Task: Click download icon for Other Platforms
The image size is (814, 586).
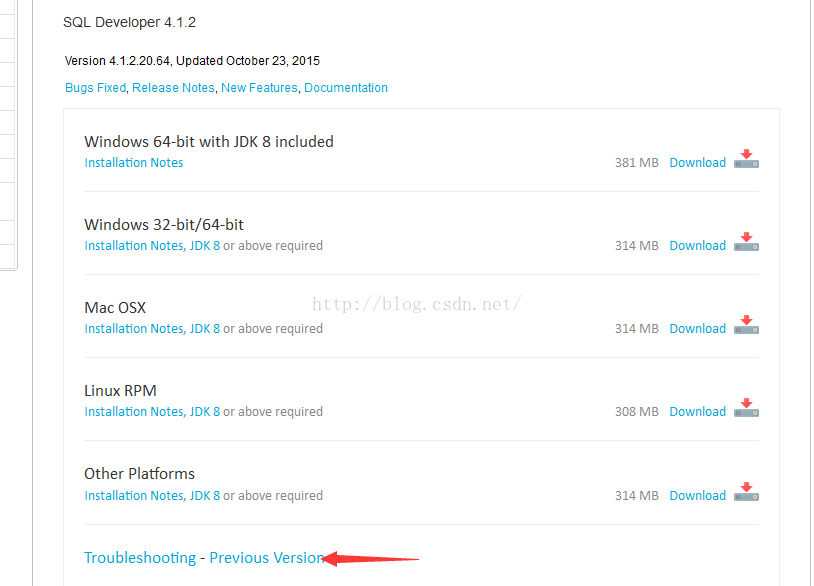Action: point(746,492)
